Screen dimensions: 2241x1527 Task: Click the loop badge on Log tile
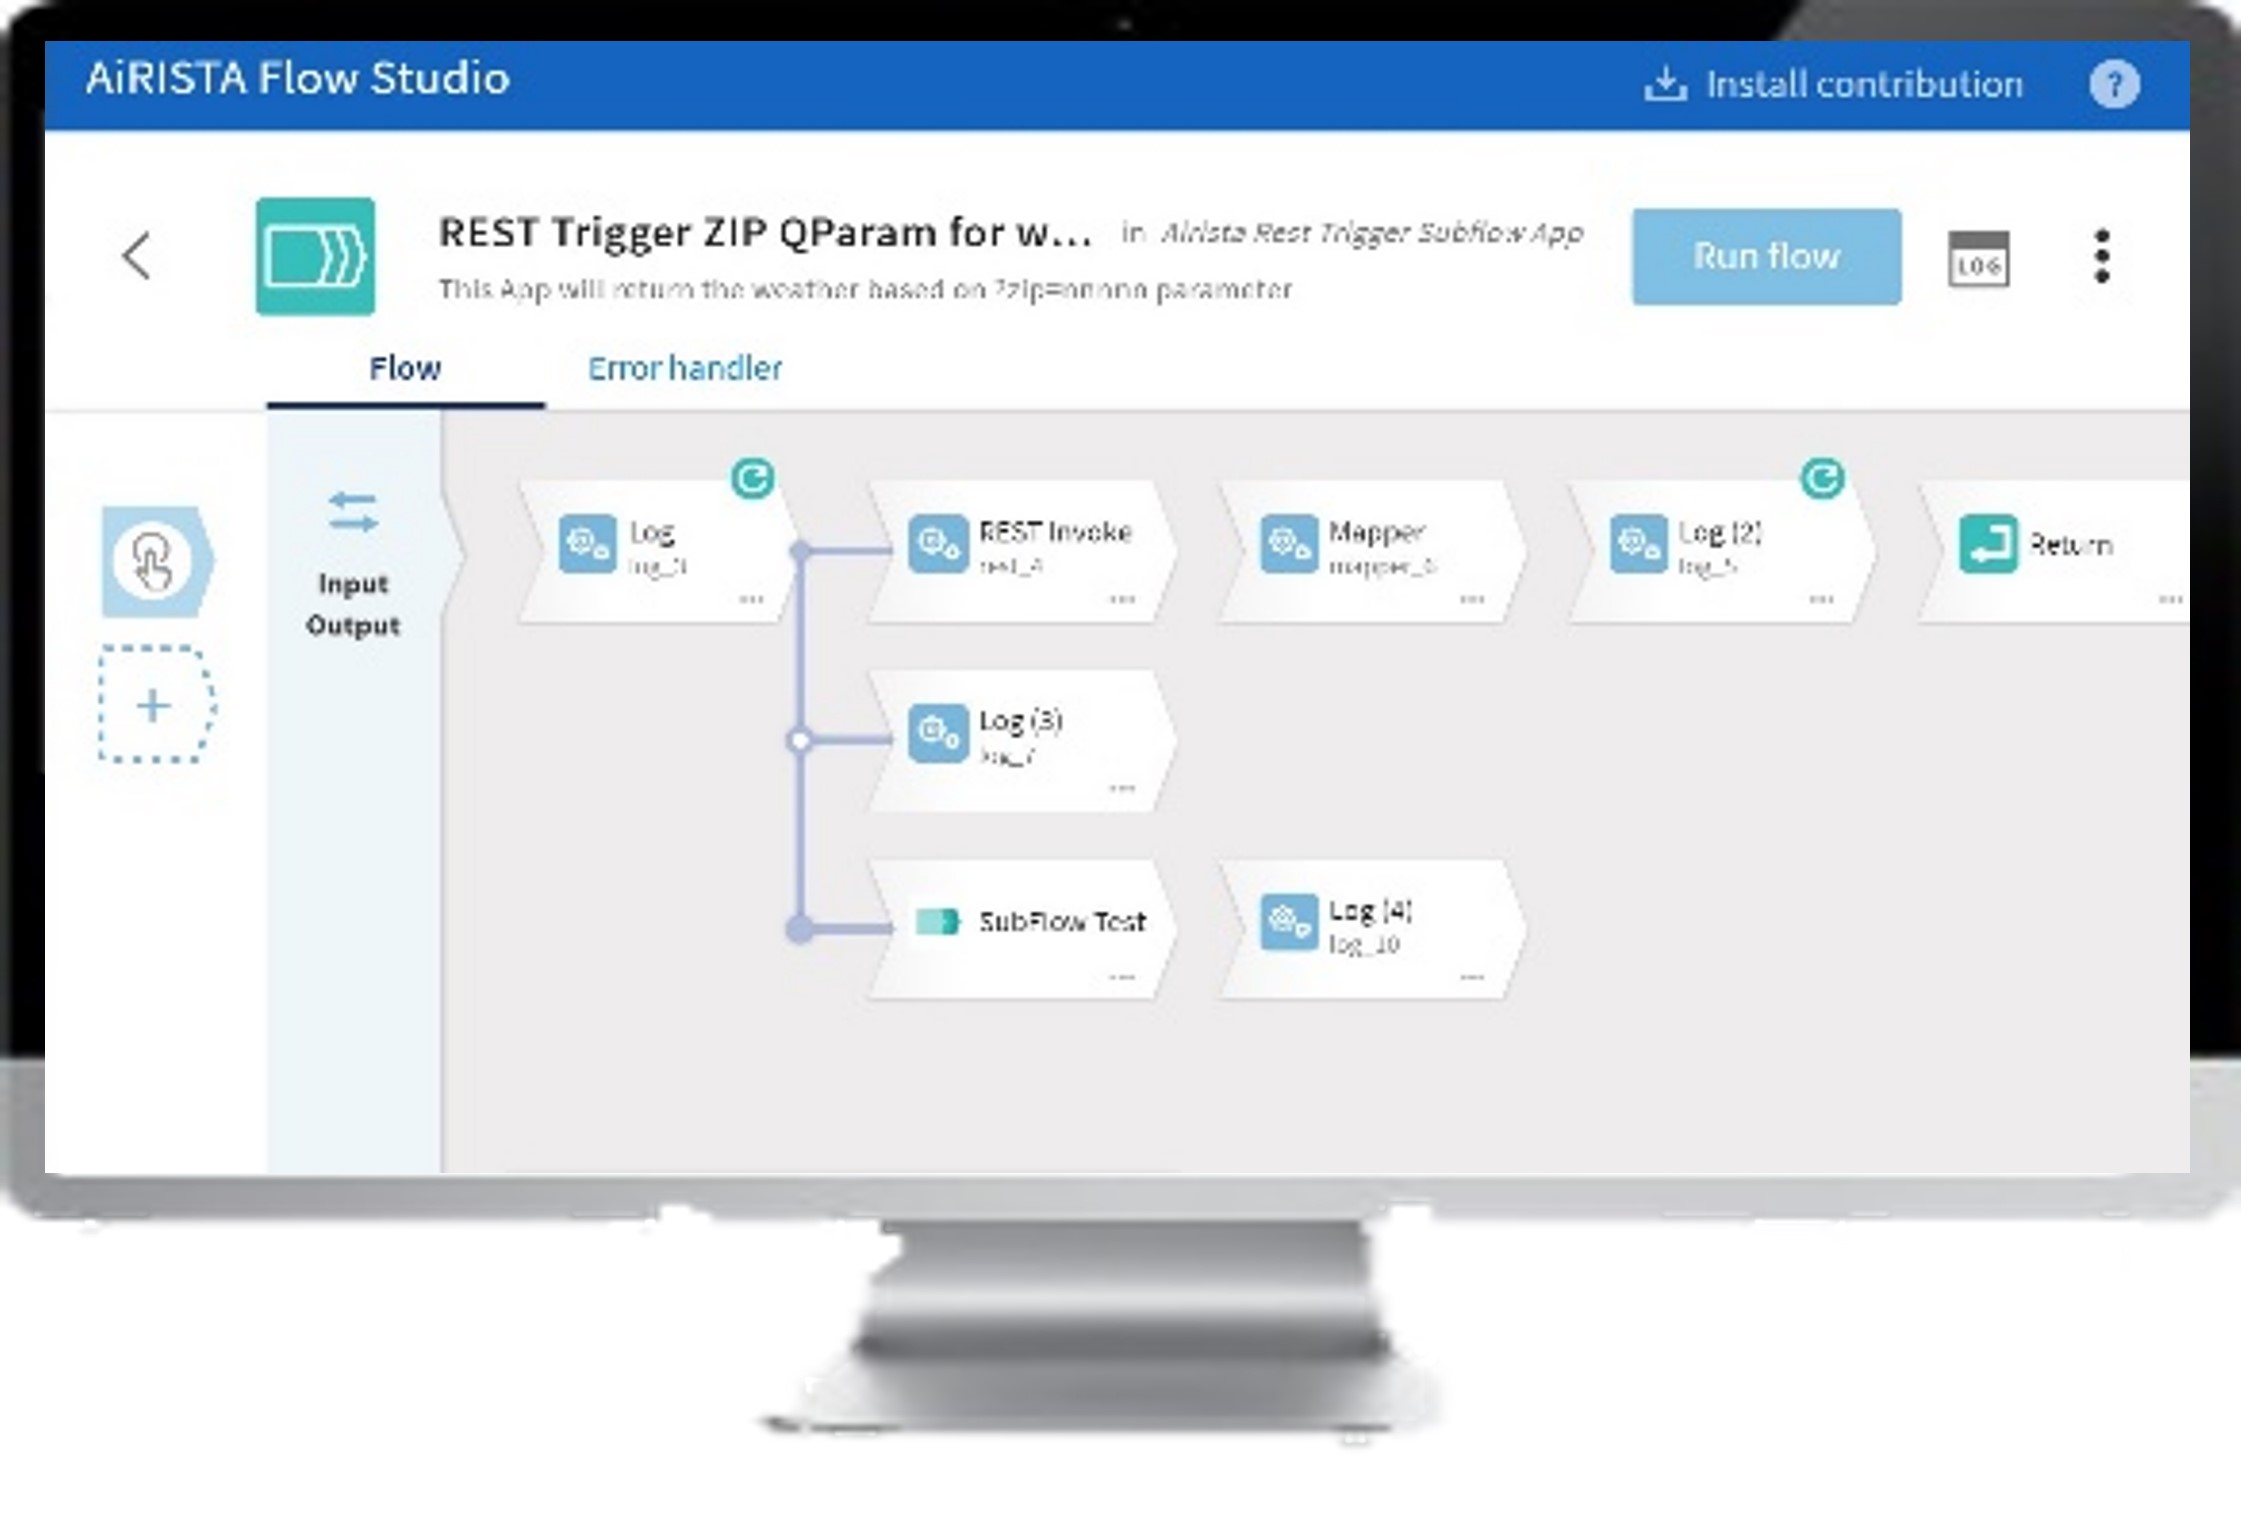pos(752,478)
